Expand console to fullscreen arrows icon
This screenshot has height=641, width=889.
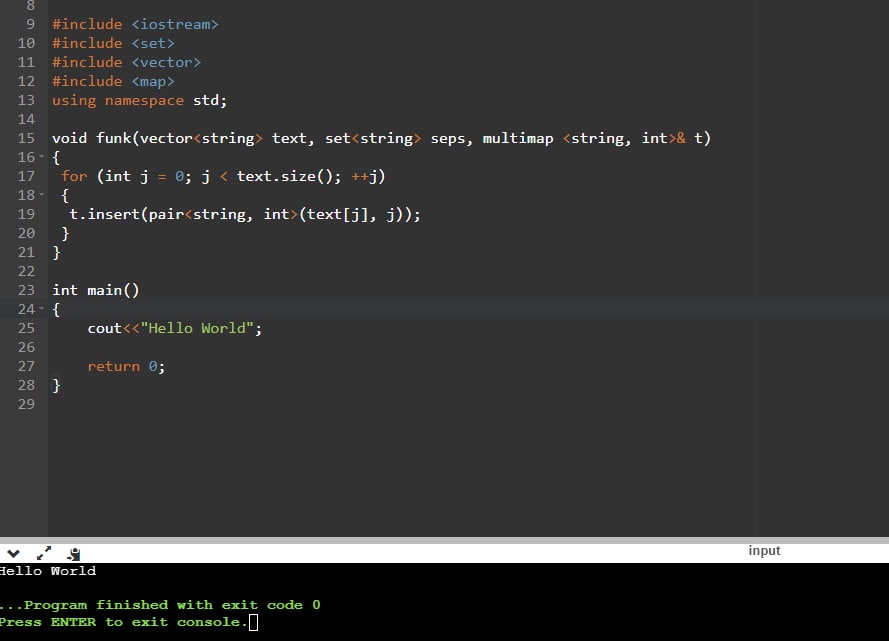tap(44, 553)
